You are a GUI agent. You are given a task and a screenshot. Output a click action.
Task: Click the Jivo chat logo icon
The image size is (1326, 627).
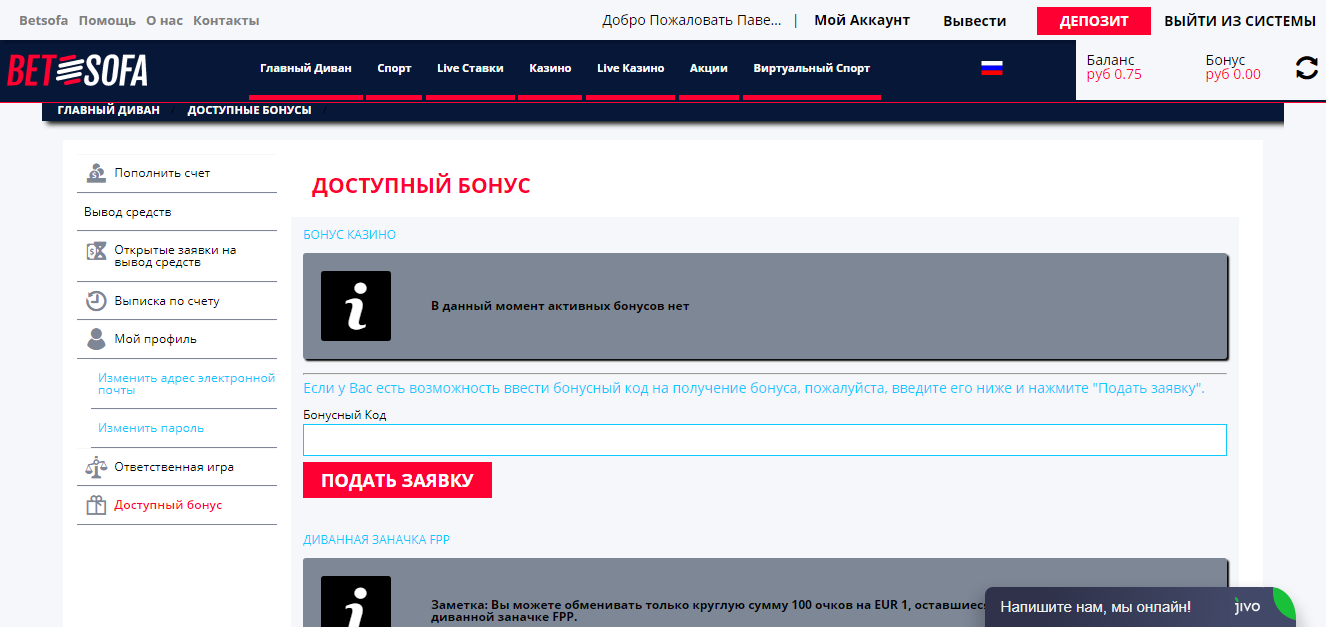[1246, 606]
